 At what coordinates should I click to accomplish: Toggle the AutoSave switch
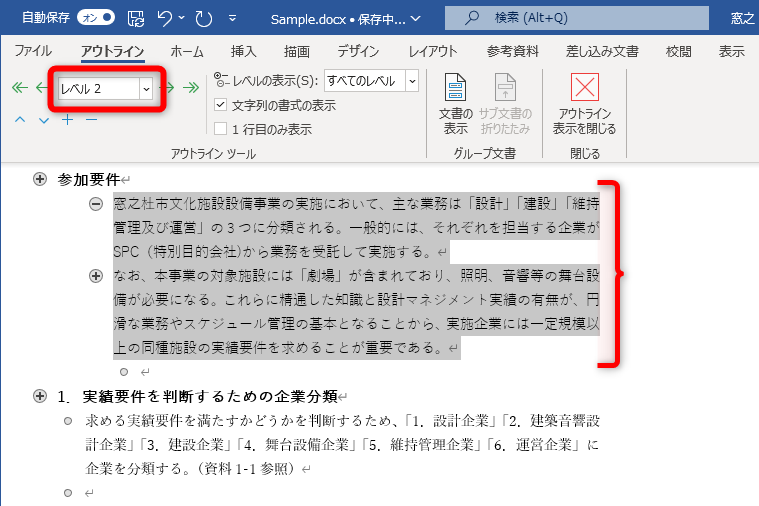pyautogui.click(x=96, y=18)
